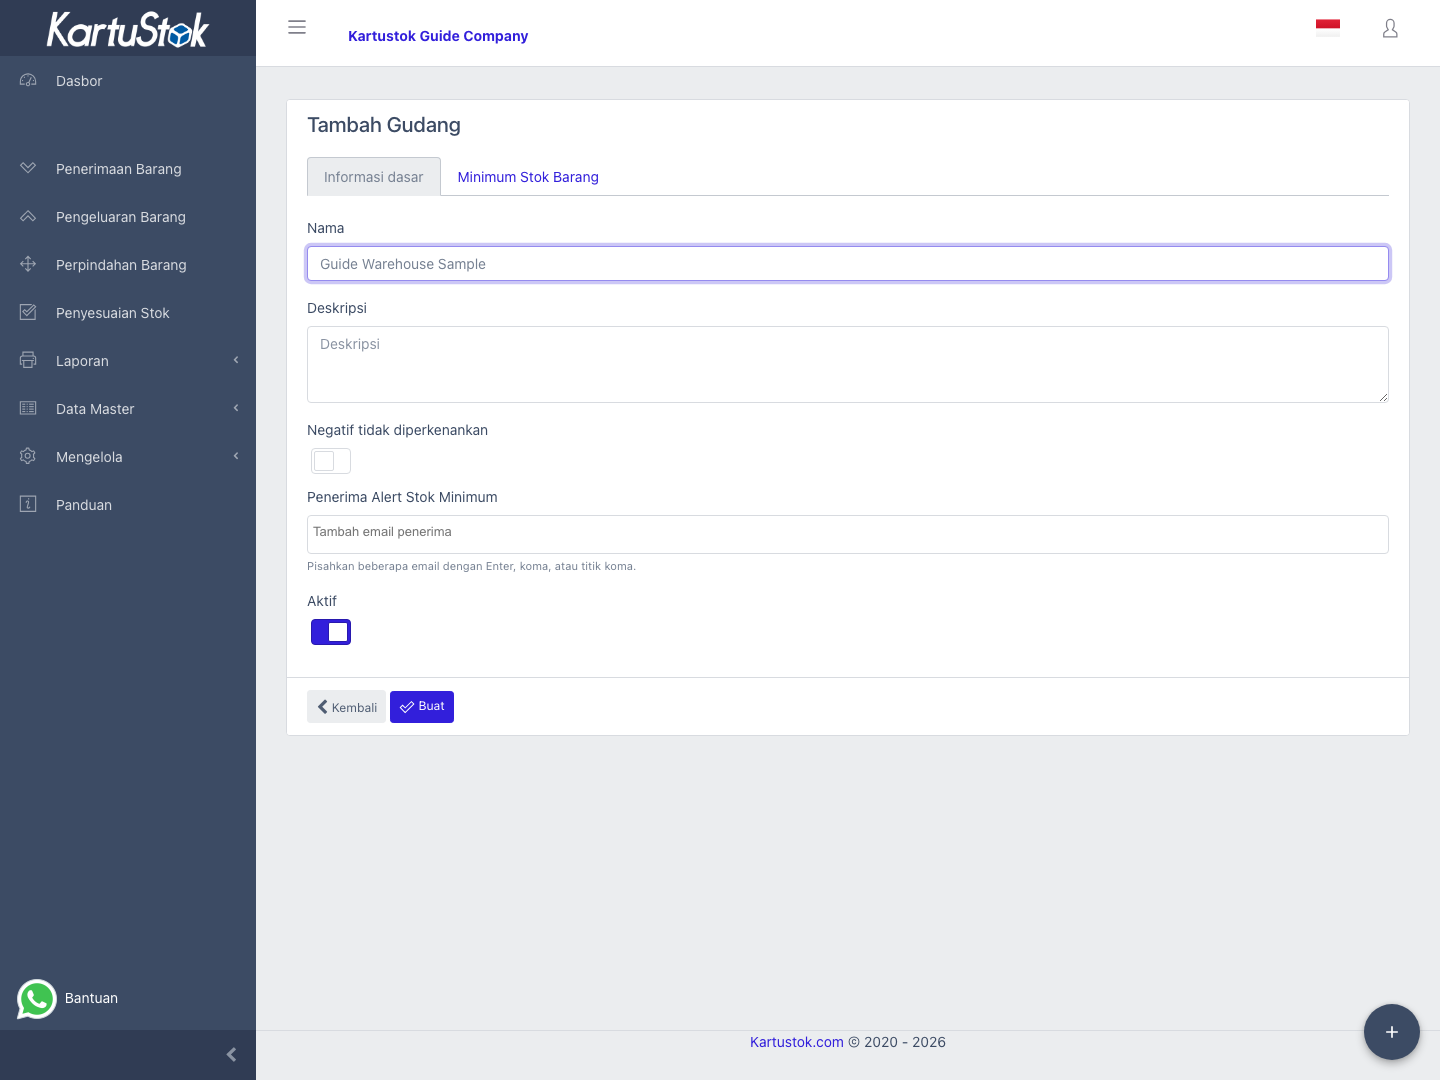The height and width of the screenshot is (1080, 1440).
Task: Click the Bantuan help label
Action: (91, 998)
